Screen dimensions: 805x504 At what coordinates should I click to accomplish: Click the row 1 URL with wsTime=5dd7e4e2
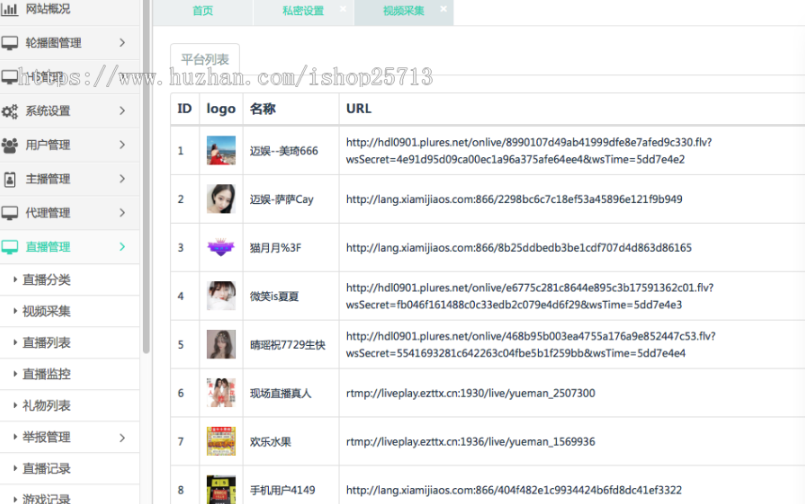click(529, 151)
